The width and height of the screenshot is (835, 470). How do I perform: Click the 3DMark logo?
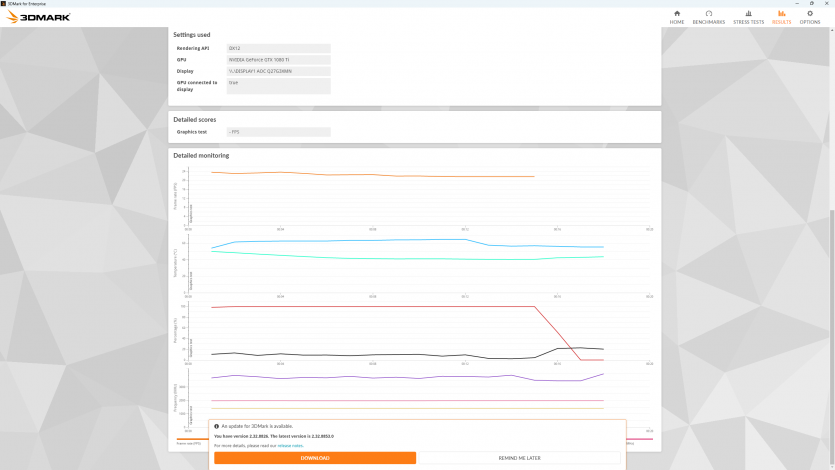(x=38, y=17)
